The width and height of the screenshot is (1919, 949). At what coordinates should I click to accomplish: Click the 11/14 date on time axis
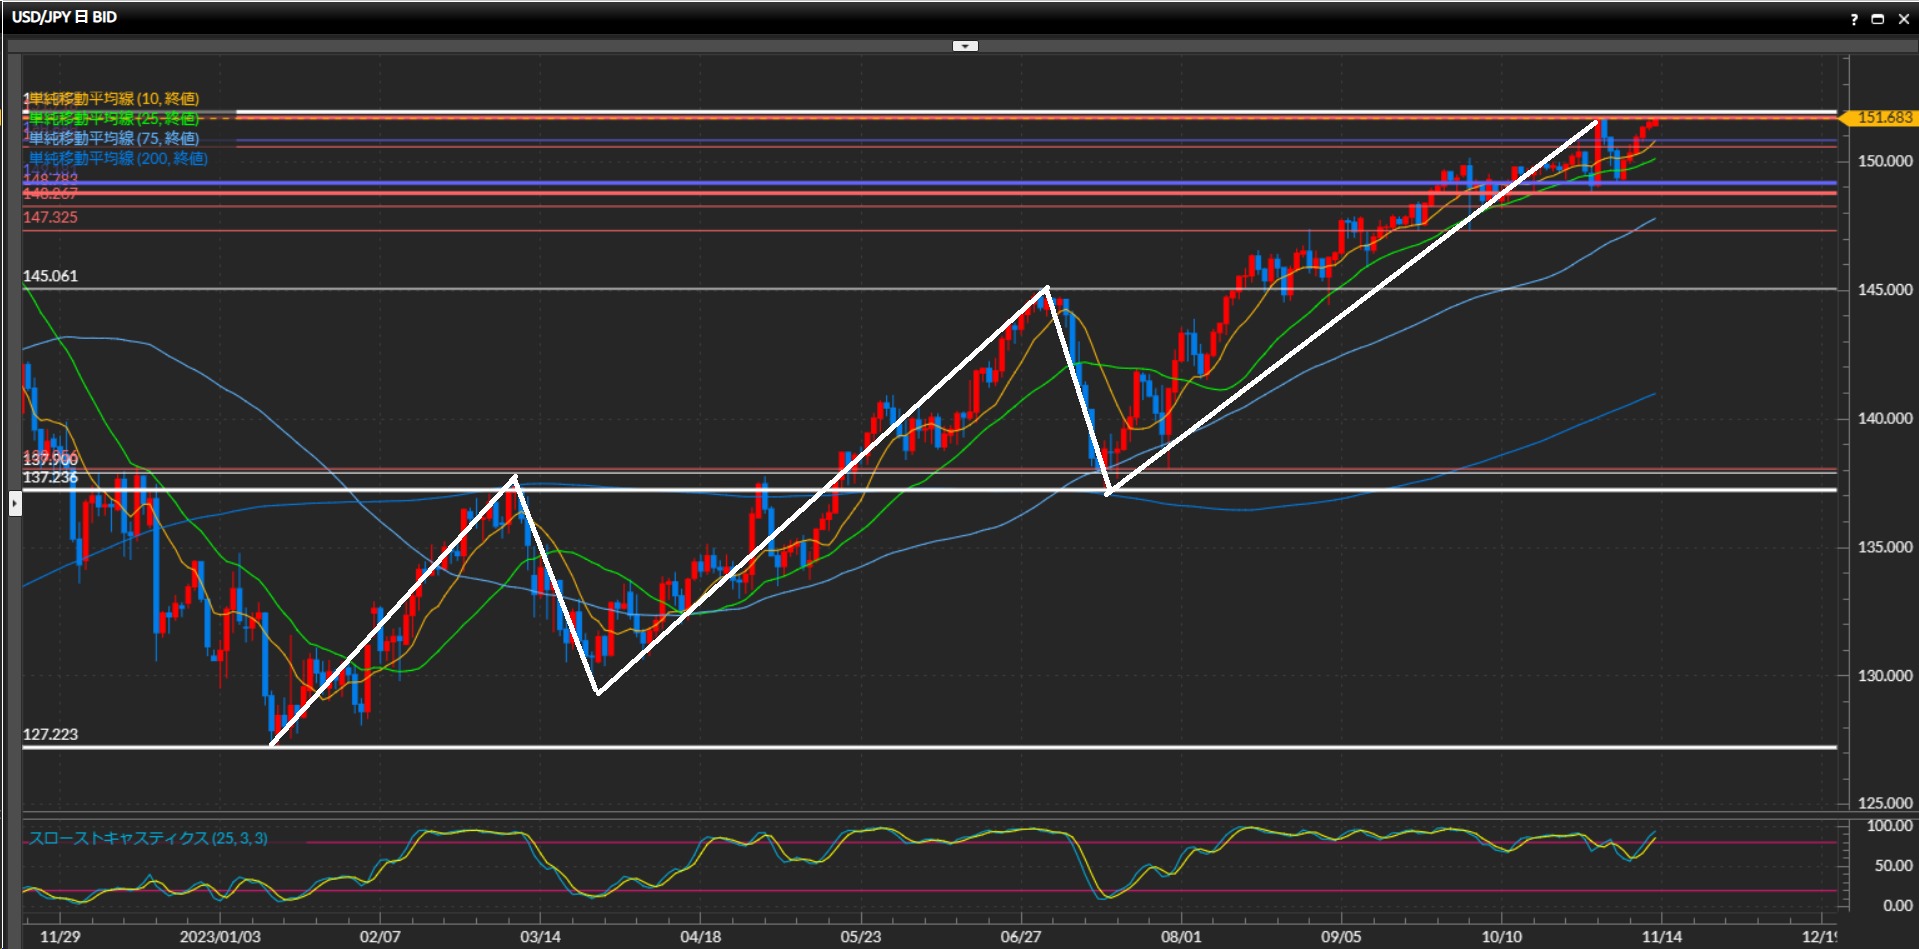pos(1661,937)
